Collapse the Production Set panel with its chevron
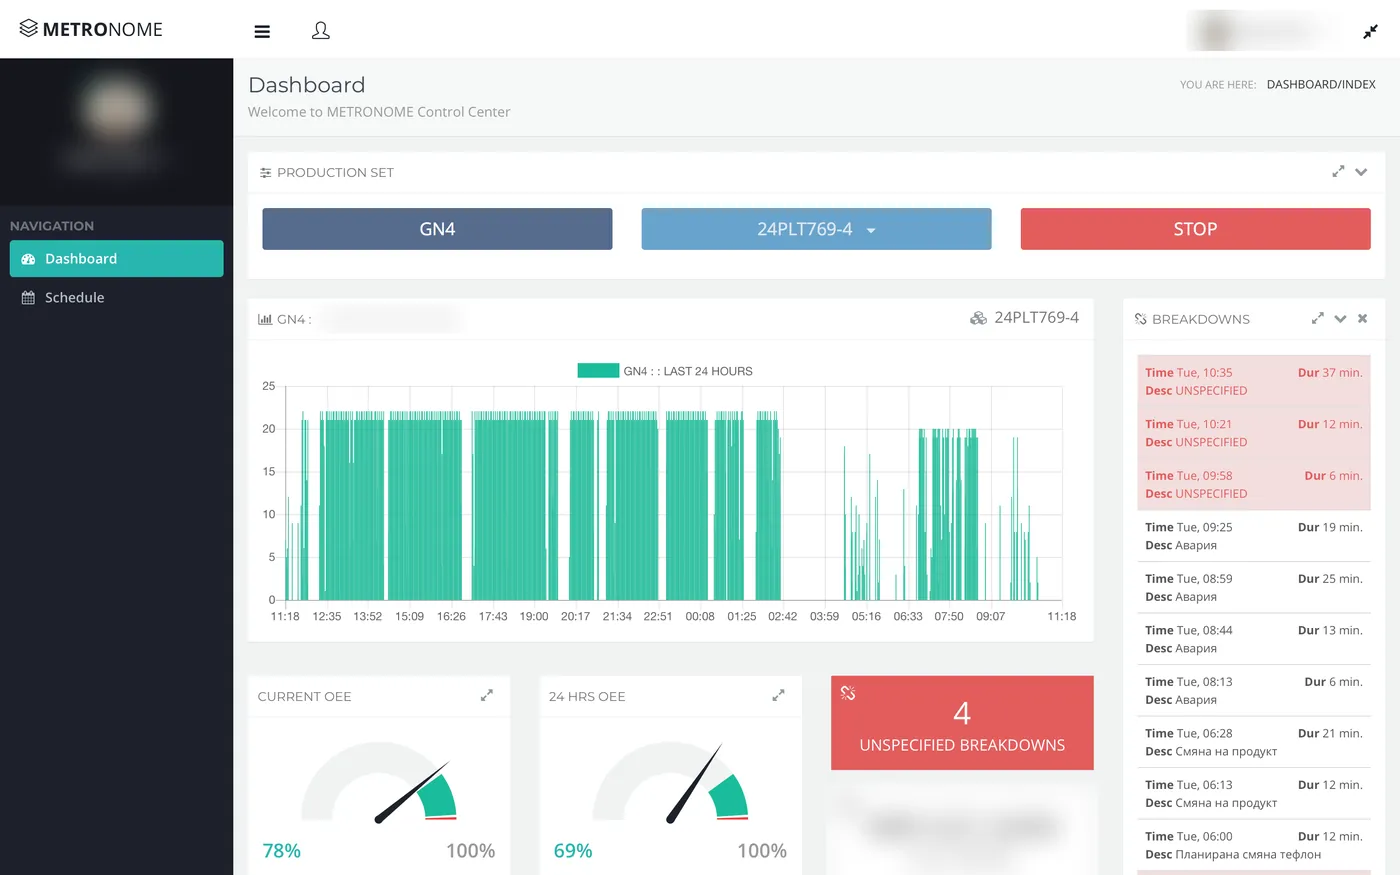 coord(1361,172)
